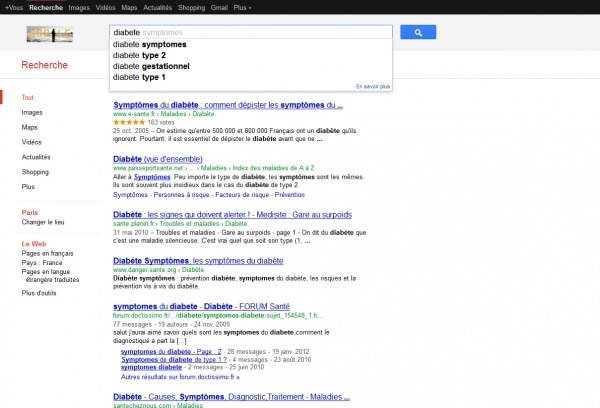Choose suggestion diabete symptomes

tap(251, 44)
